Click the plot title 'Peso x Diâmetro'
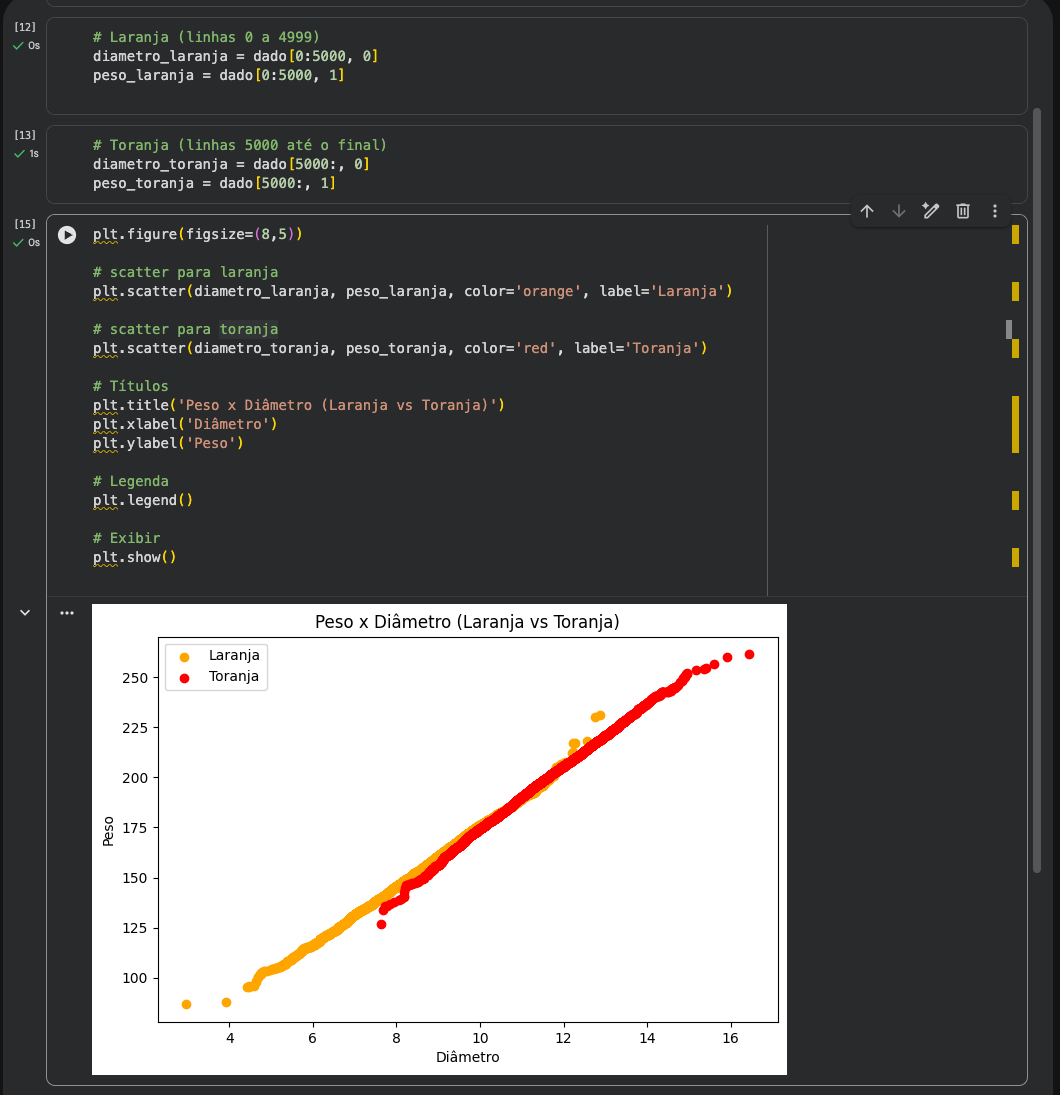1060x1095 pixels. pyautogui.click(x=467, y=622)
